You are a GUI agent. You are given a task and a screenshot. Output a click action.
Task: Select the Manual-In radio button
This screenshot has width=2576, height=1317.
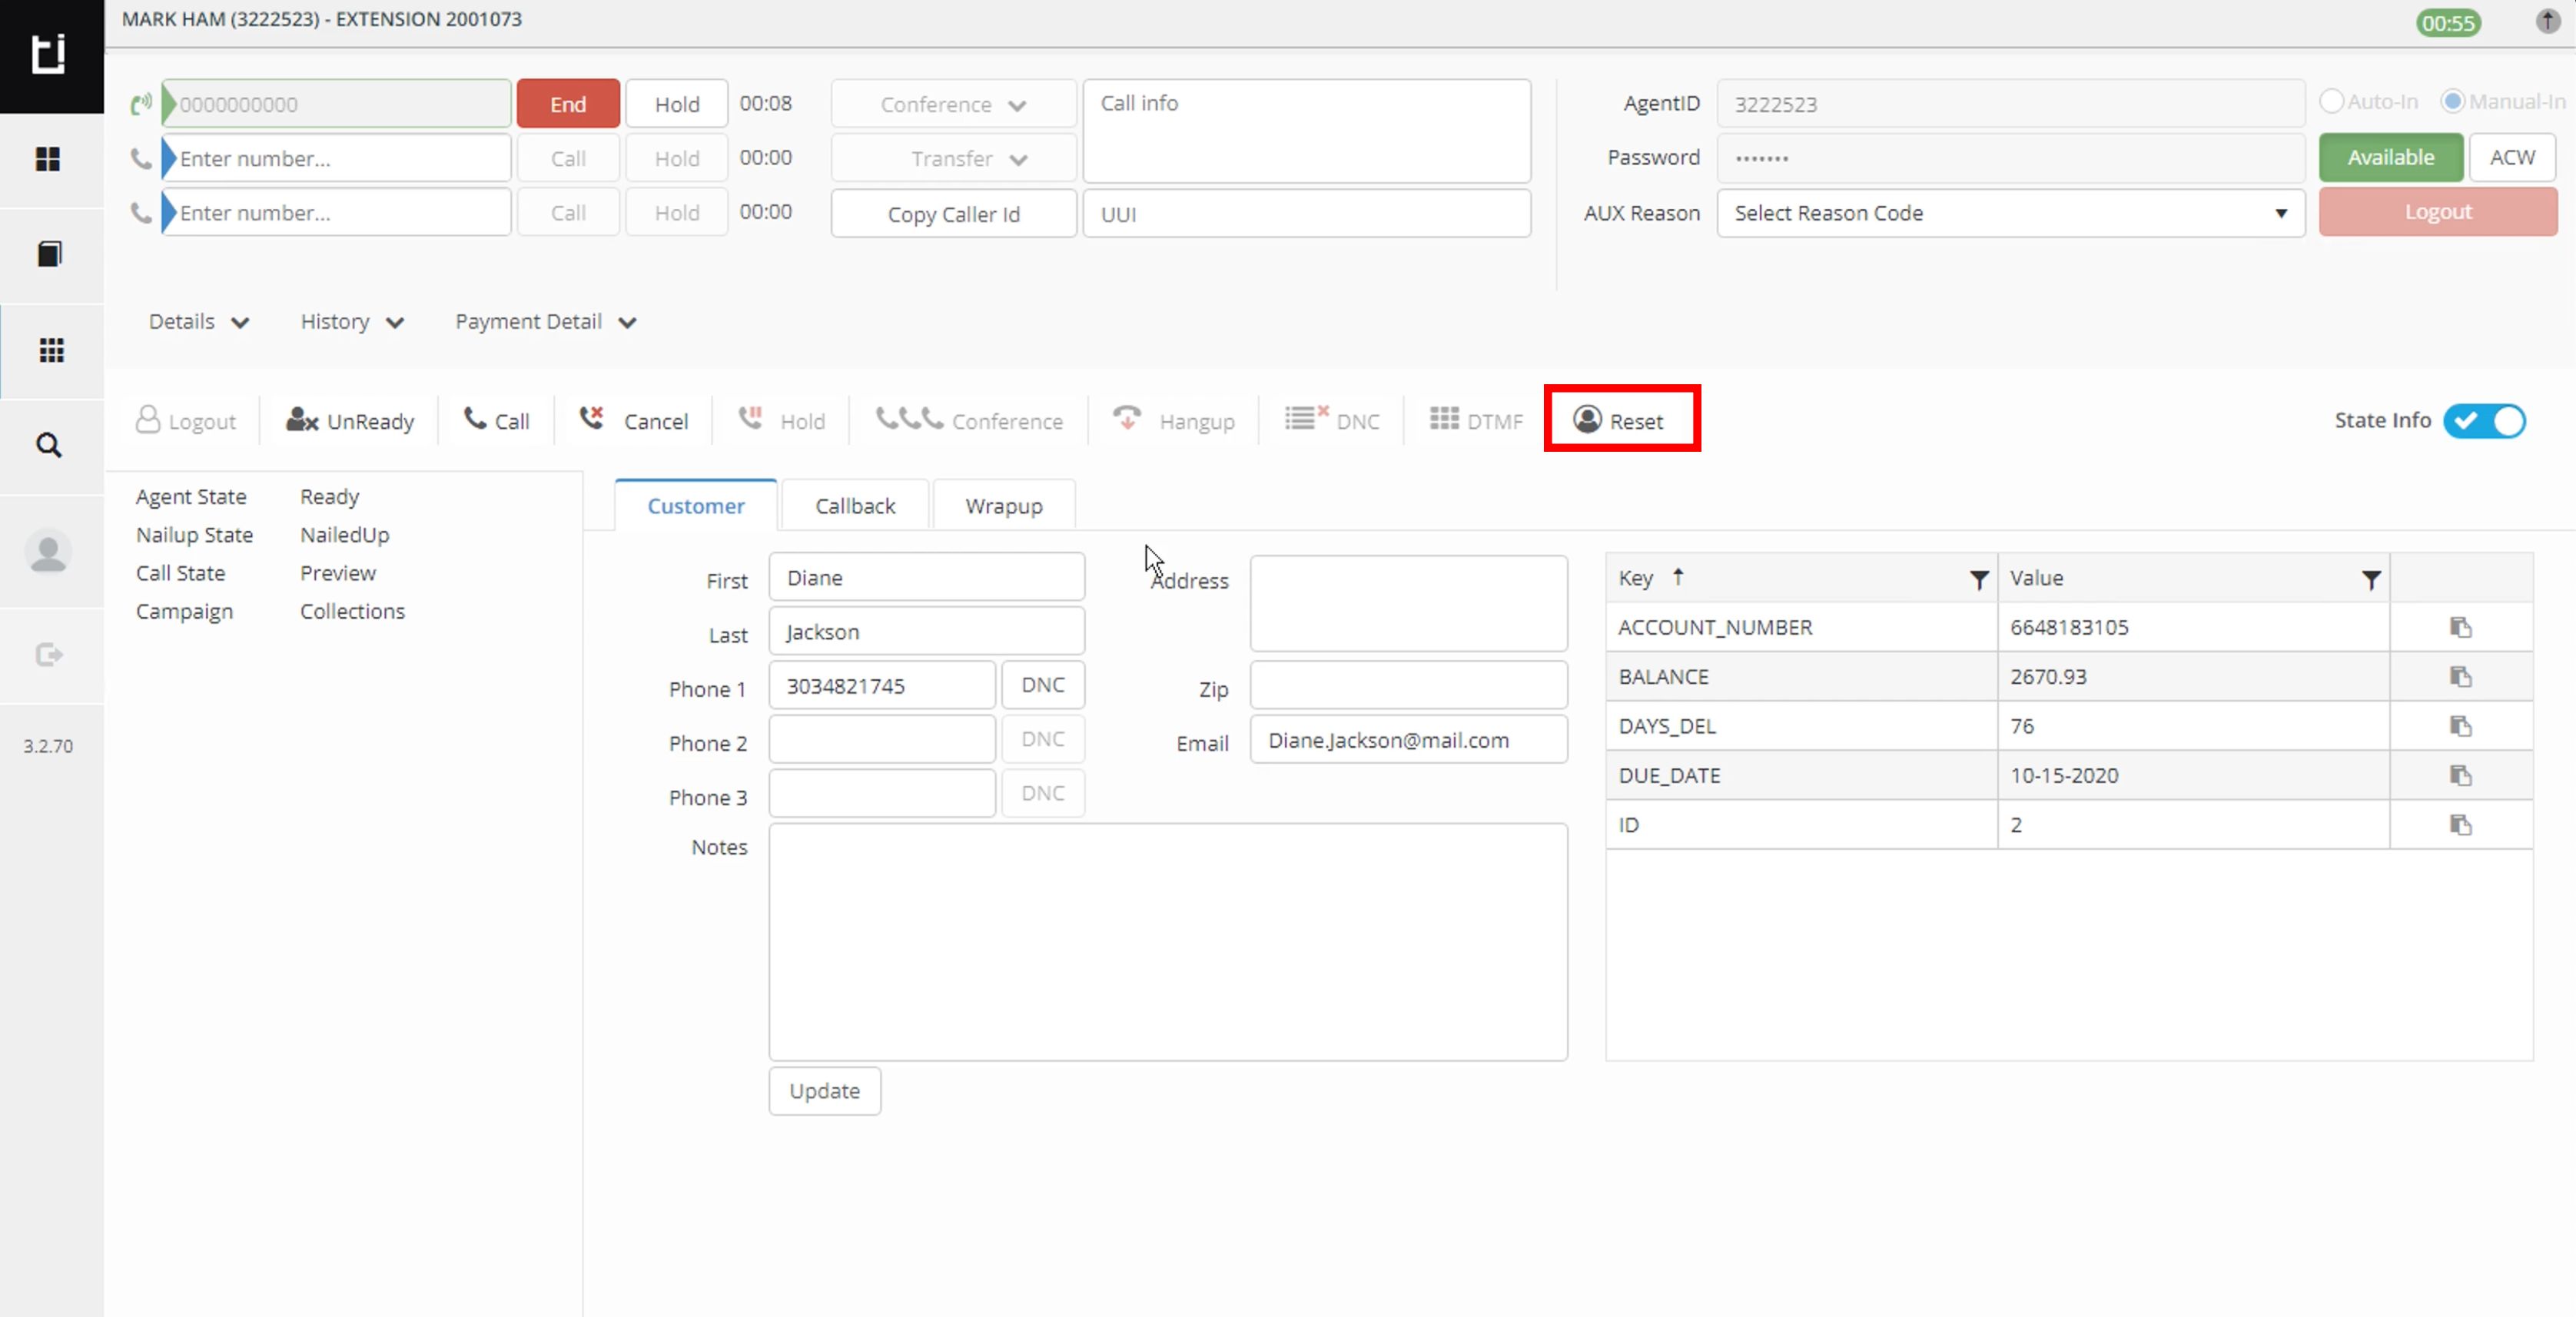point(2452,102)
